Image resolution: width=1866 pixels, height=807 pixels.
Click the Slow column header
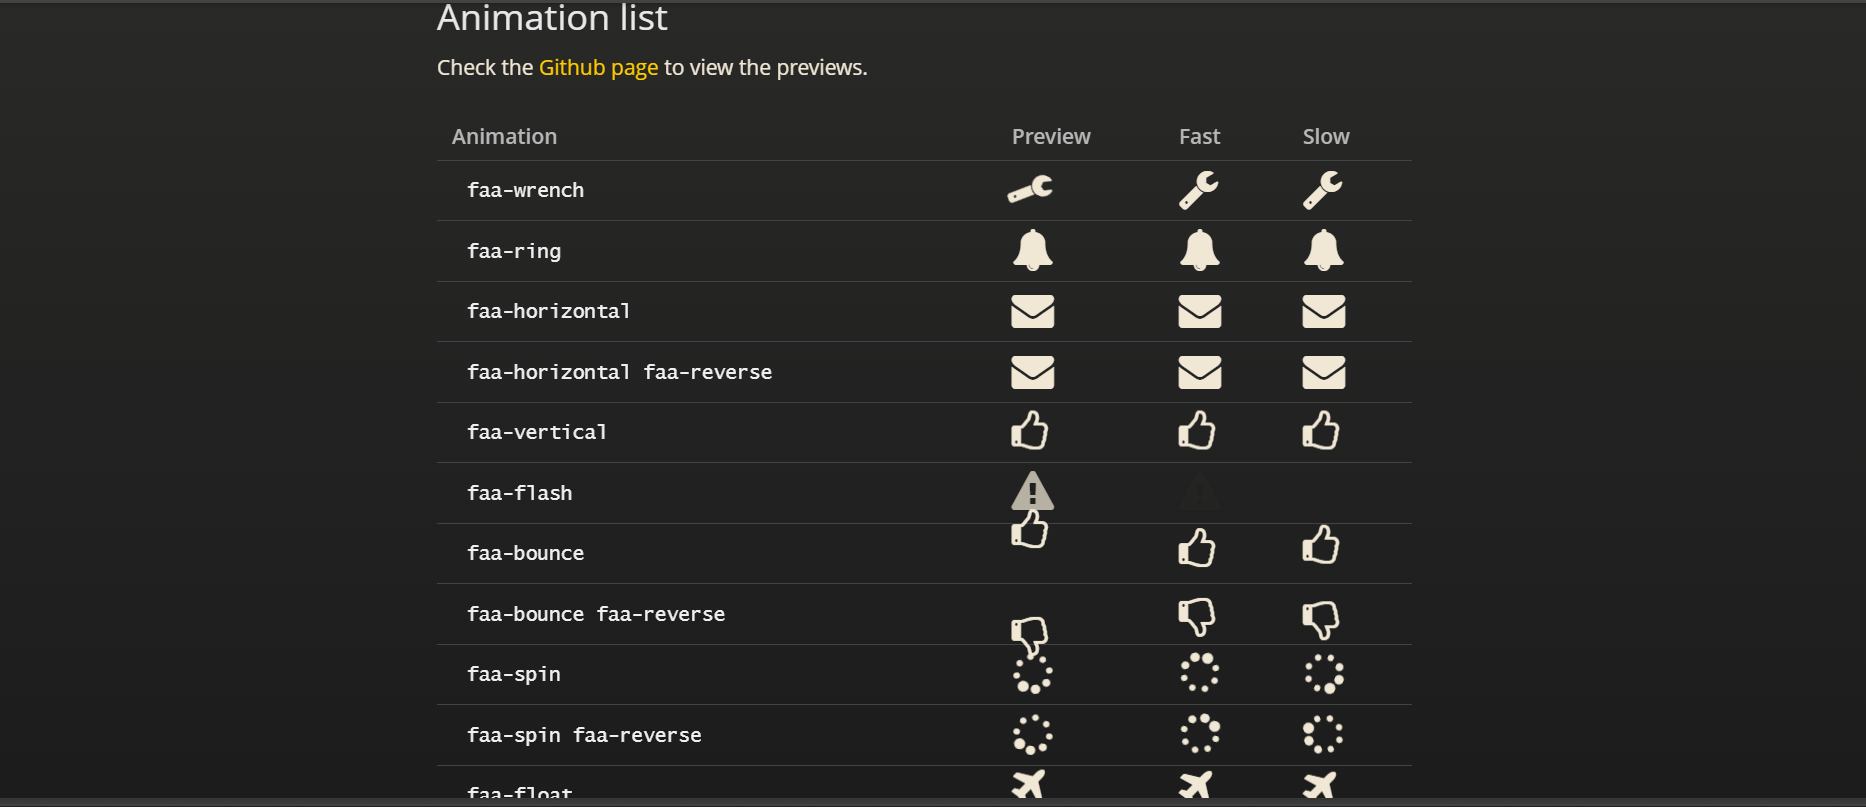click(1326, 137)
